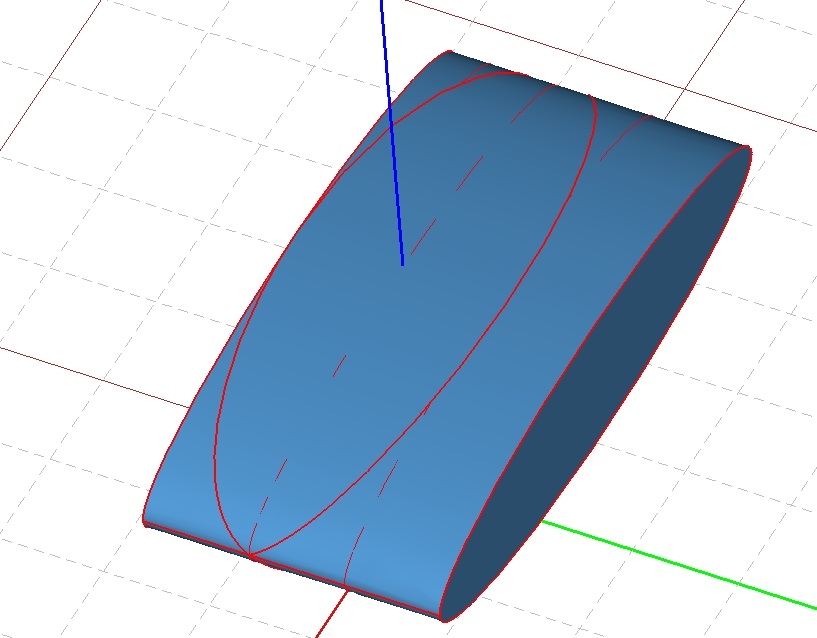Select the topmost corner vertex of the solid
Screen dimensions: 817x638
[449, 52]
